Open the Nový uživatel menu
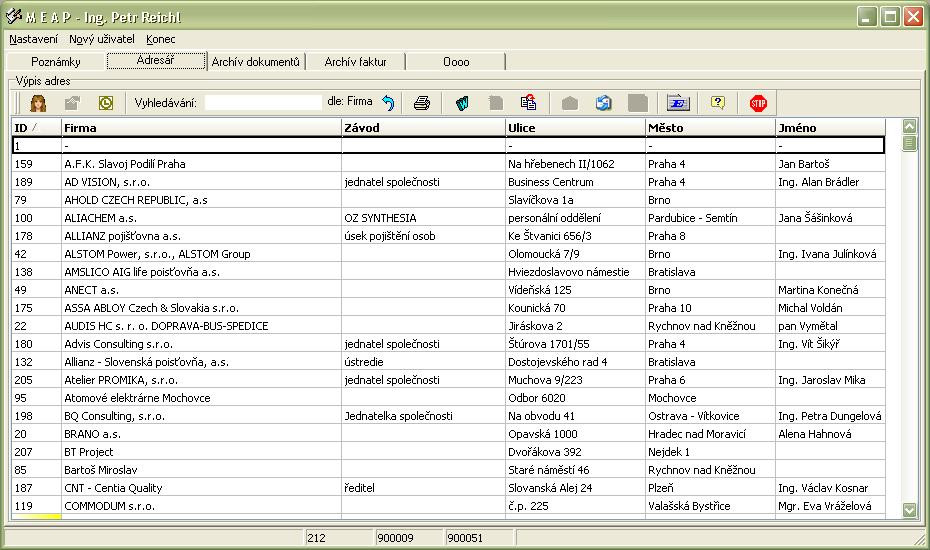Image resolution: width=930 pixels, height=550 pixels. [x=101, y=39]
